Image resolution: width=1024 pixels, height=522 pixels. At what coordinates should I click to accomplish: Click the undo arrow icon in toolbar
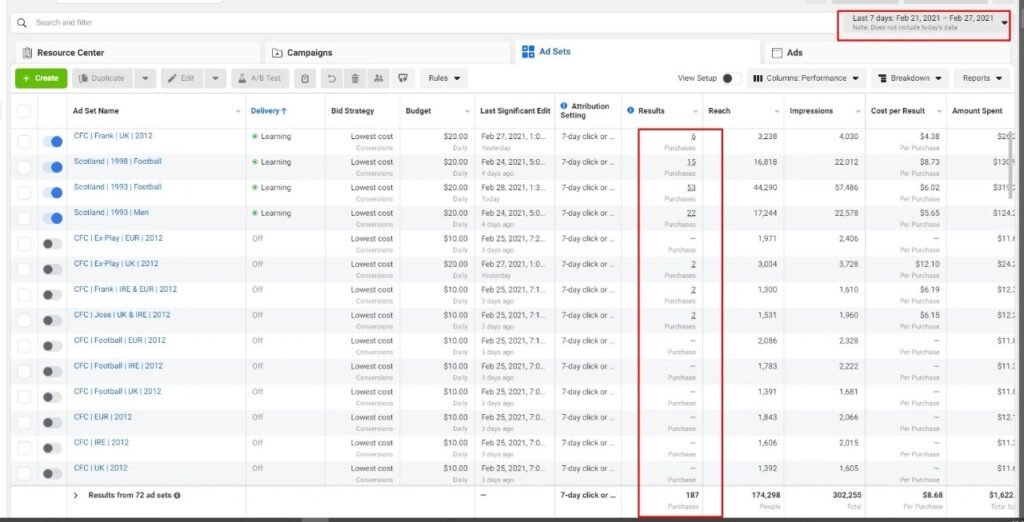click(331, 78)
